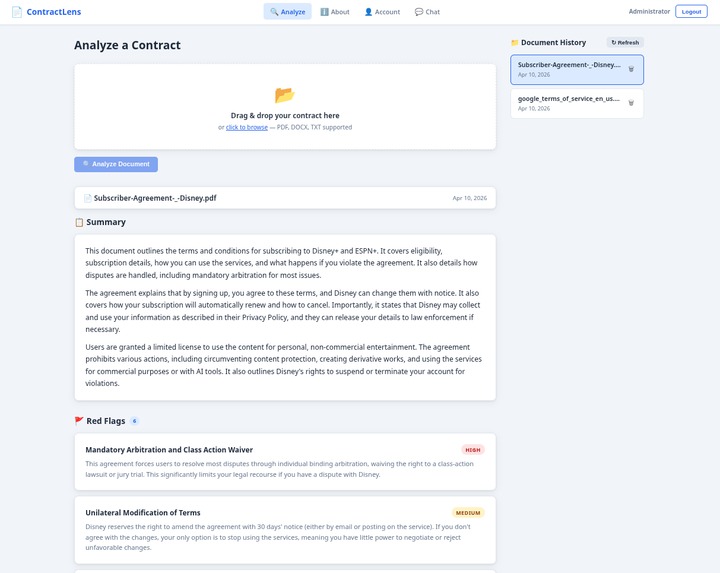
Task: Open the ContractLens home link text
Action: click(x=54, y=12)
